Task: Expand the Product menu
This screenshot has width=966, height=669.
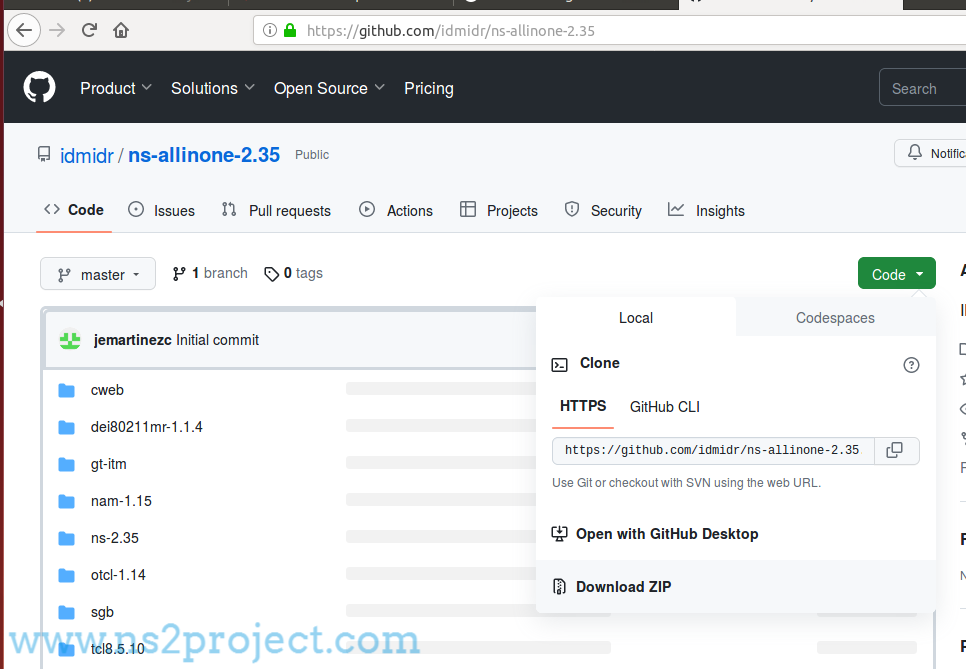Action: click(x=116, y=88)
